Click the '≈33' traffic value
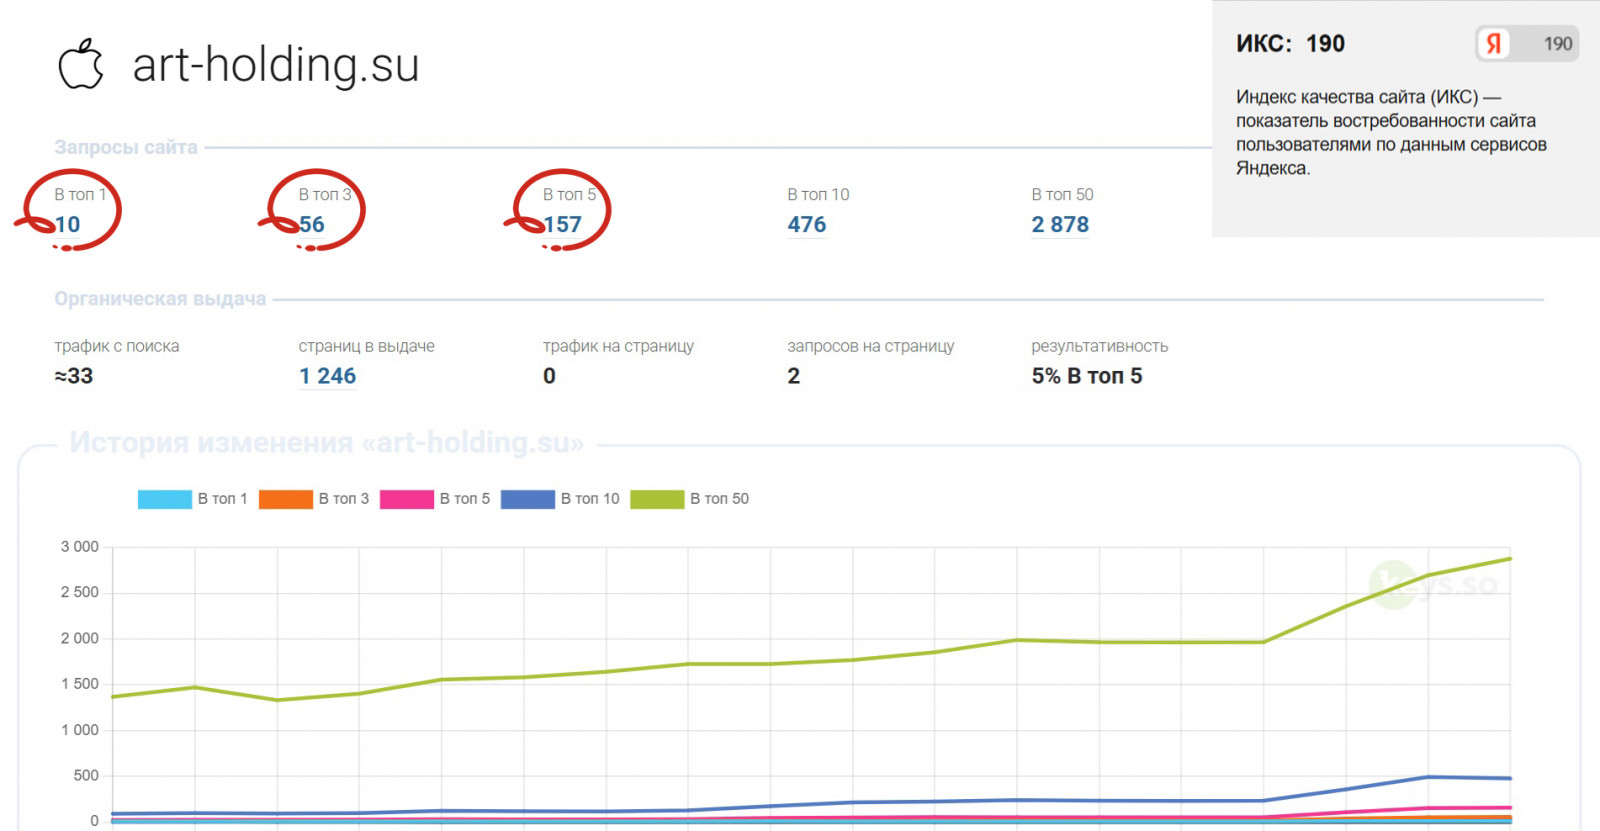The height and width of the screenshot is (831, 1600). click(x=74, y=376)
